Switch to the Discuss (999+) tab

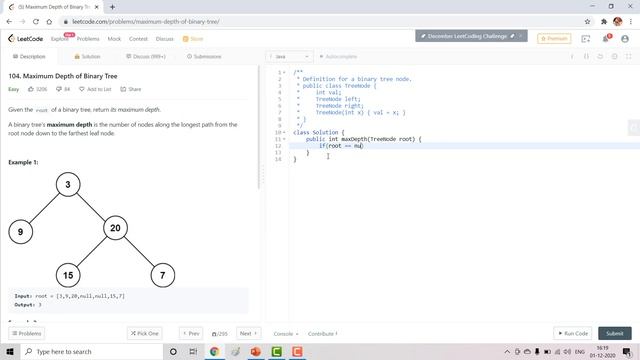tap(146, 56)
